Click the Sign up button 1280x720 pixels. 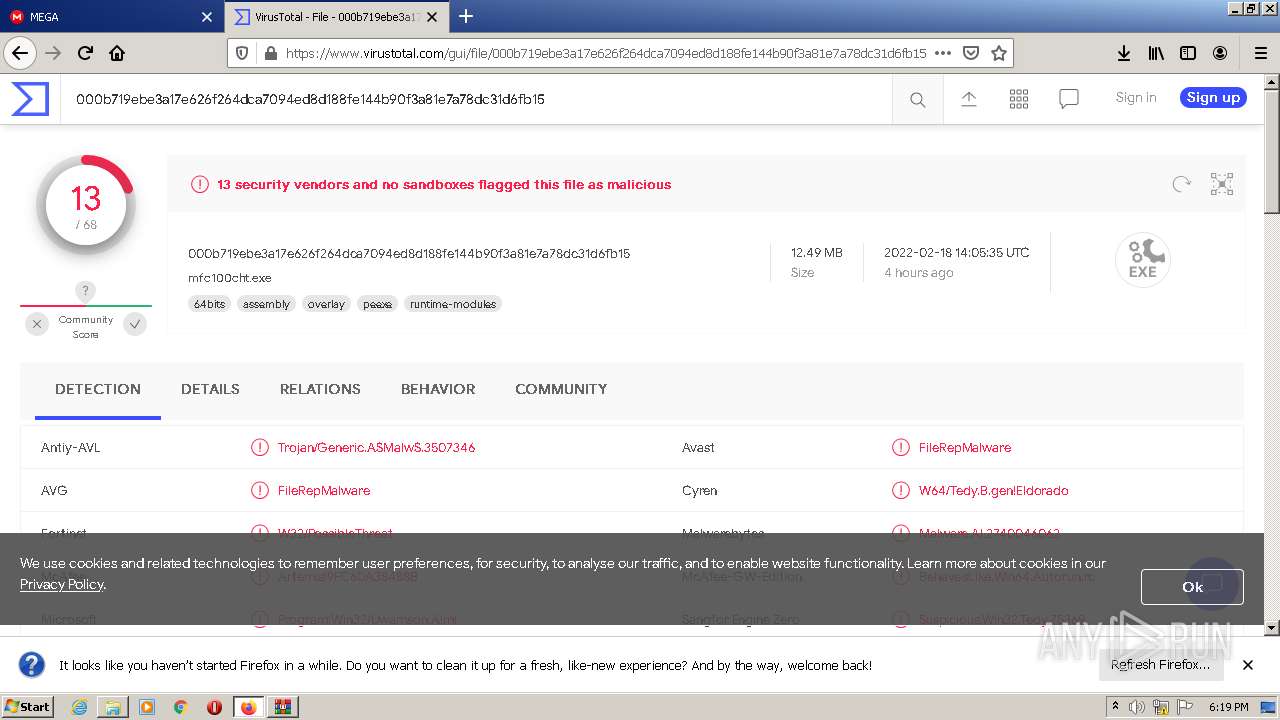1213,97
